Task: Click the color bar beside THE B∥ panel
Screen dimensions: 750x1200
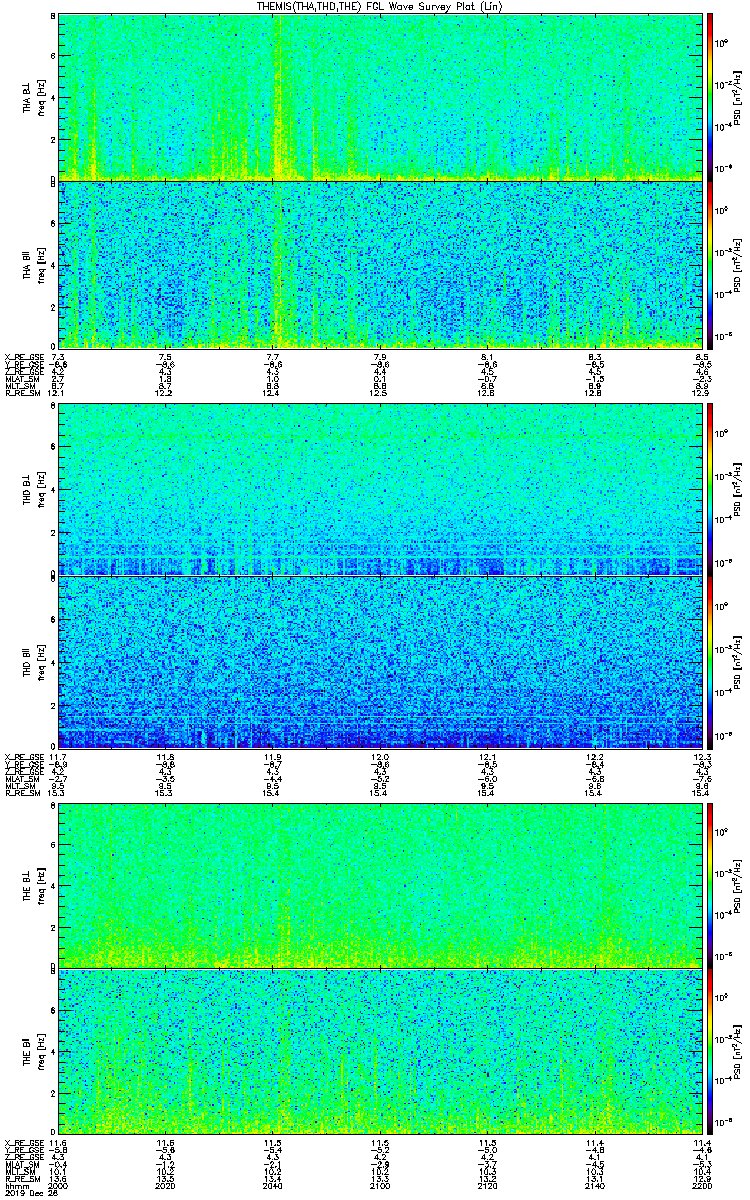Action: pos(710,1051)
